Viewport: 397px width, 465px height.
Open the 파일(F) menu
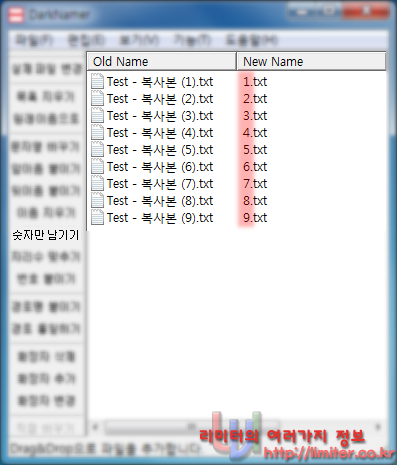34,40
